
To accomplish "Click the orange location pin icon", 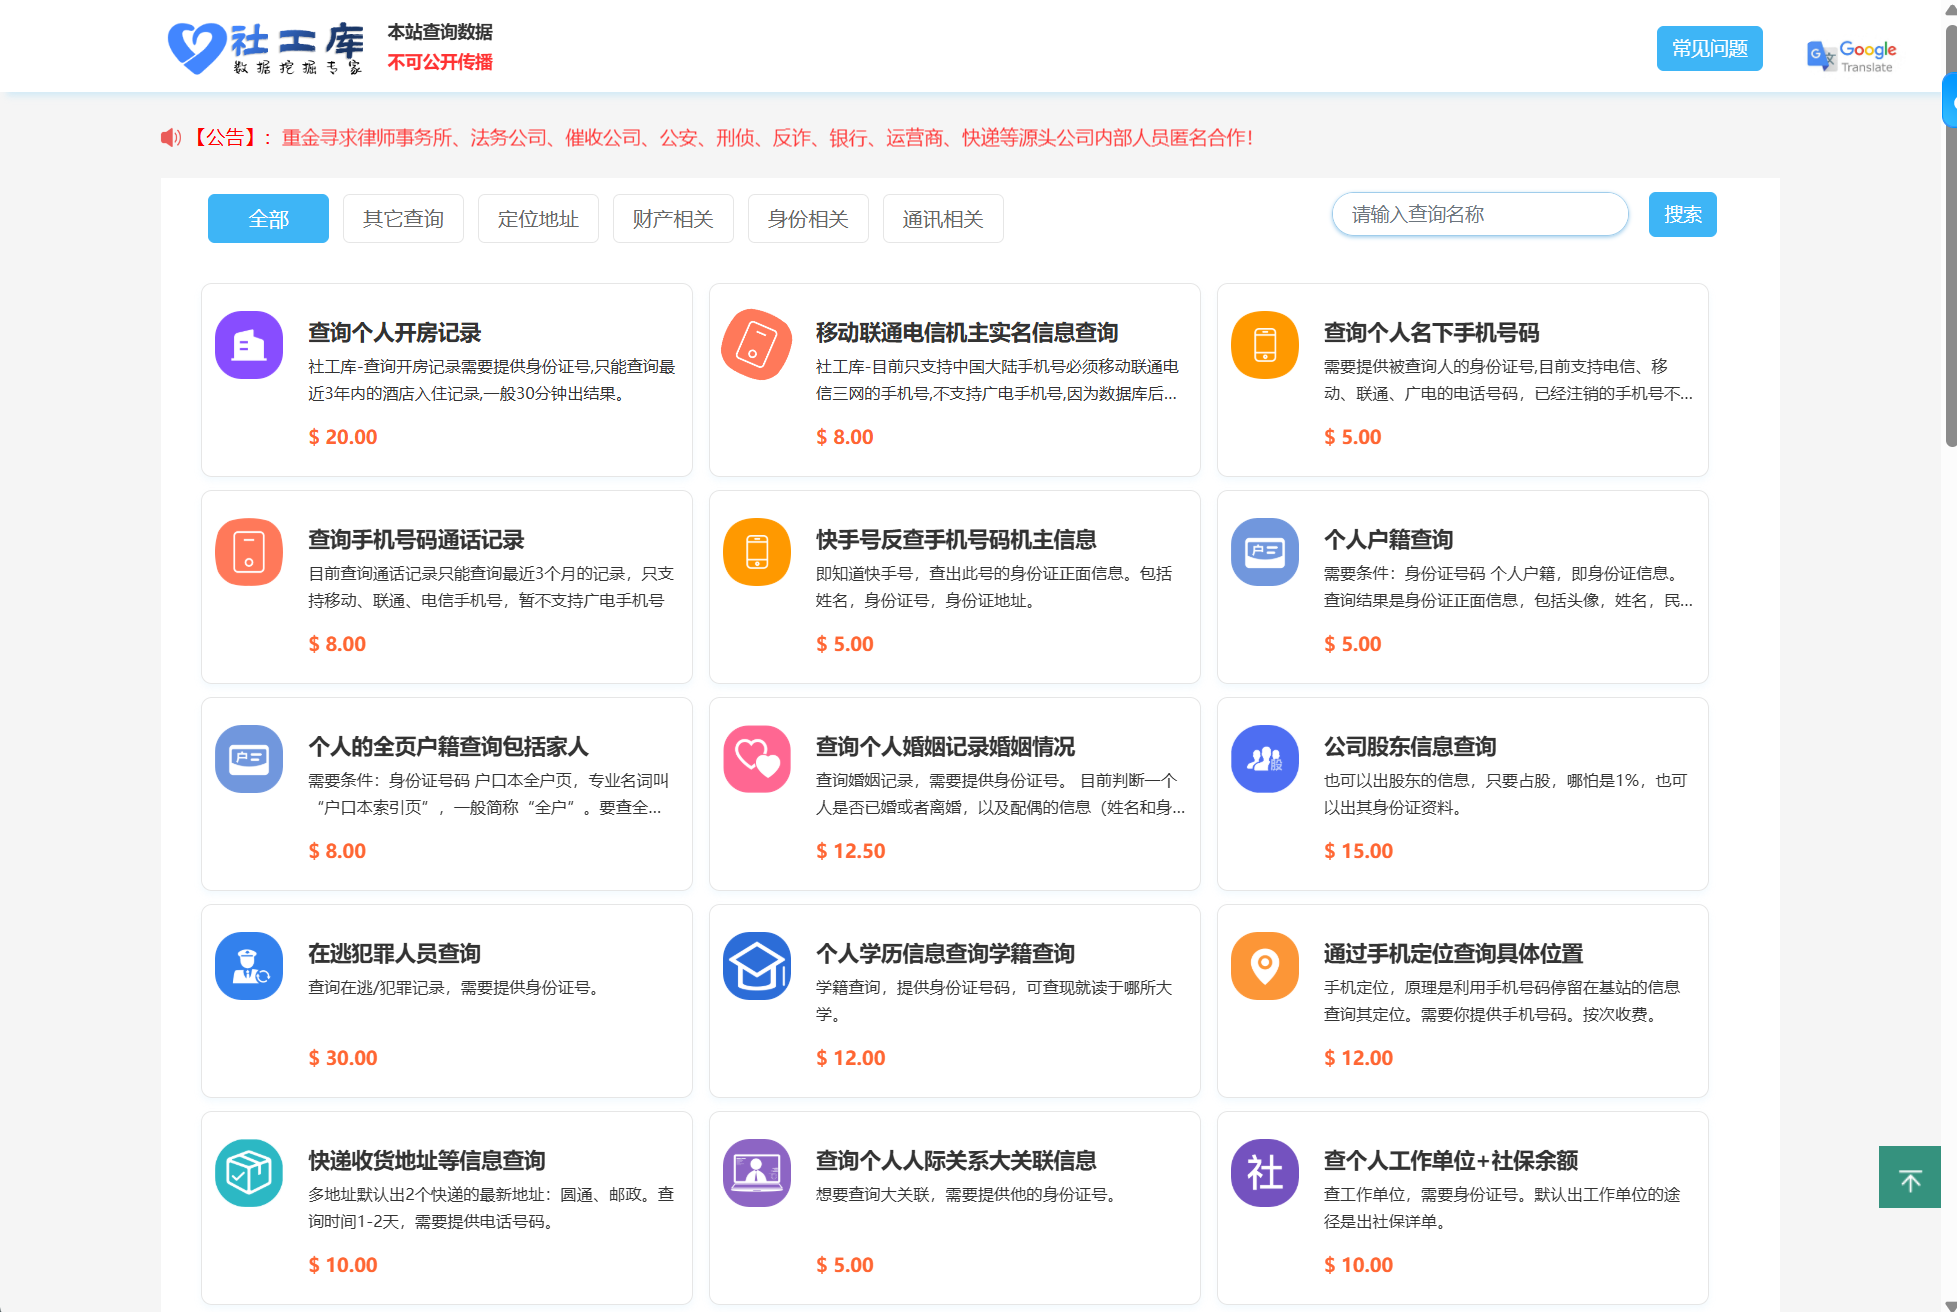I will [x=1264, y=966].
